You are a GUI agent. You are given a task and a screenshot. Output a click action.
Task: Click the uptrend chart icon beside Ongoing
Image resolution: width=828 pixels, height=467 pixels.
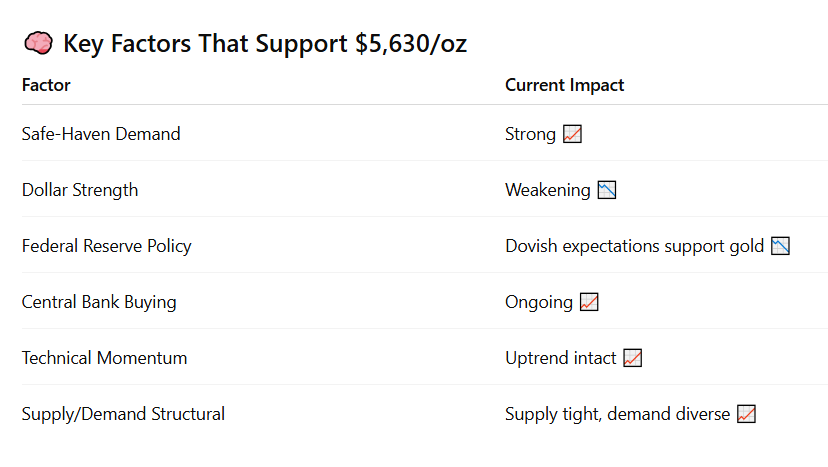pos(589,302)
